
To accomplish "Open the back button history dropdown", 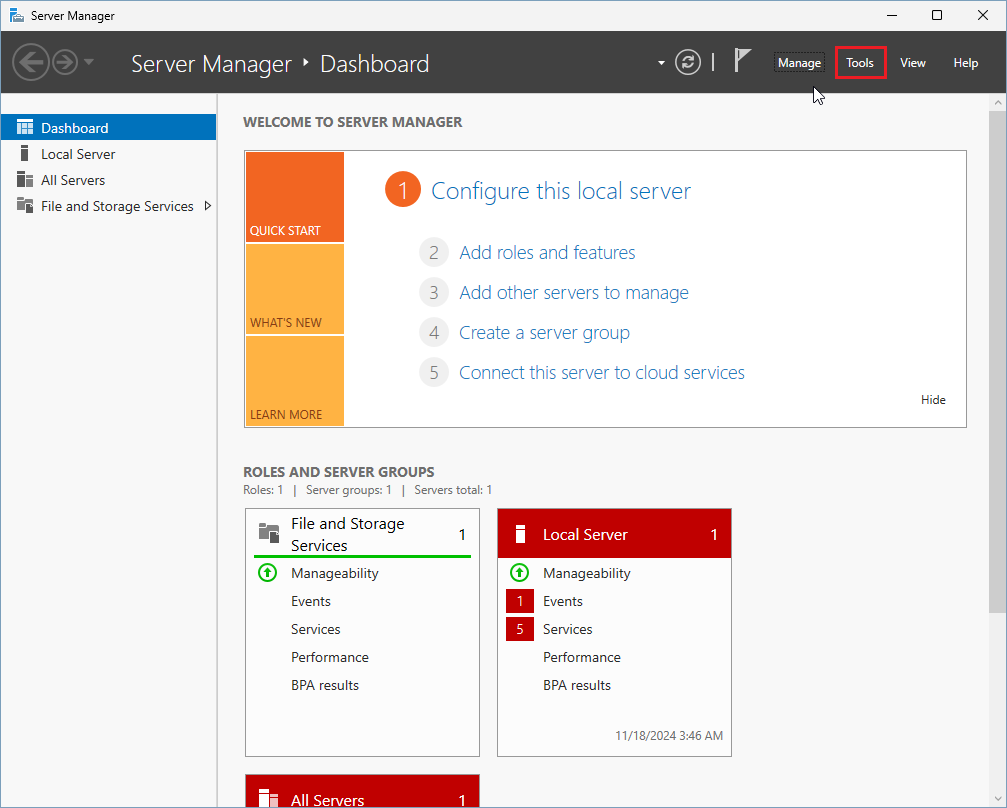I will 86,62.
